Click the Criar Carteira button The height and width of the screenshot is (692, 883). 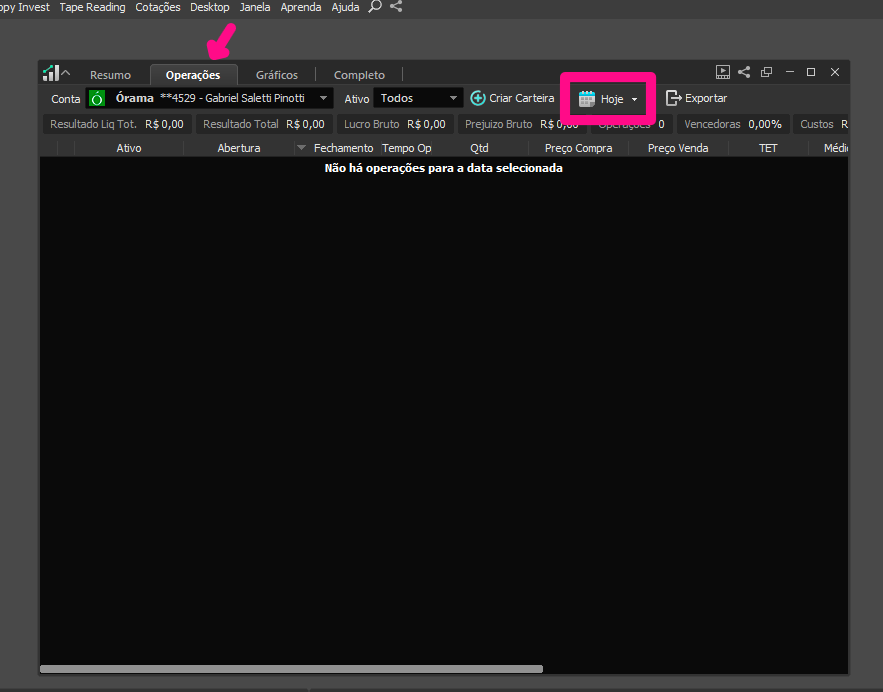[512, 98]
